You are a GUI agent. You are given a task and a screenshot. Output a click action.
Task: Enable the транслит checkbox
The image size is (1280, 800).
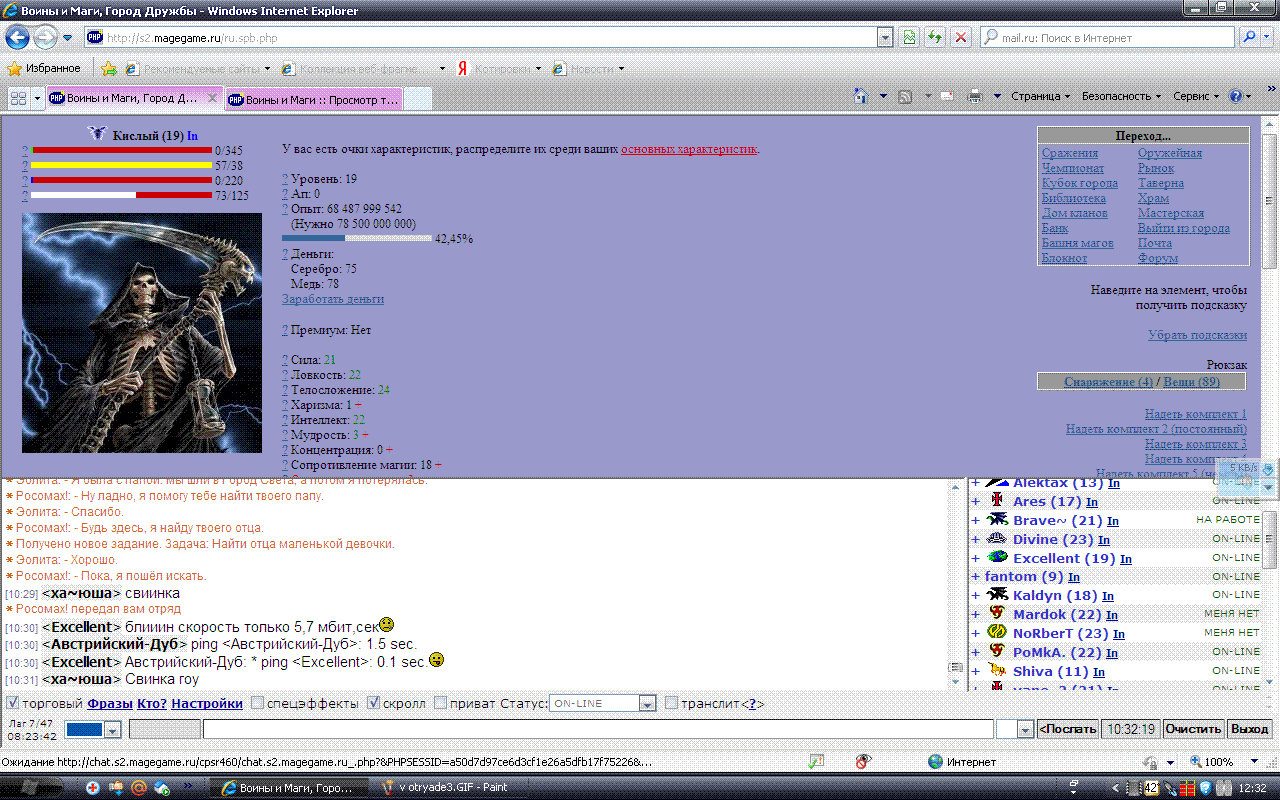[672, 703]
